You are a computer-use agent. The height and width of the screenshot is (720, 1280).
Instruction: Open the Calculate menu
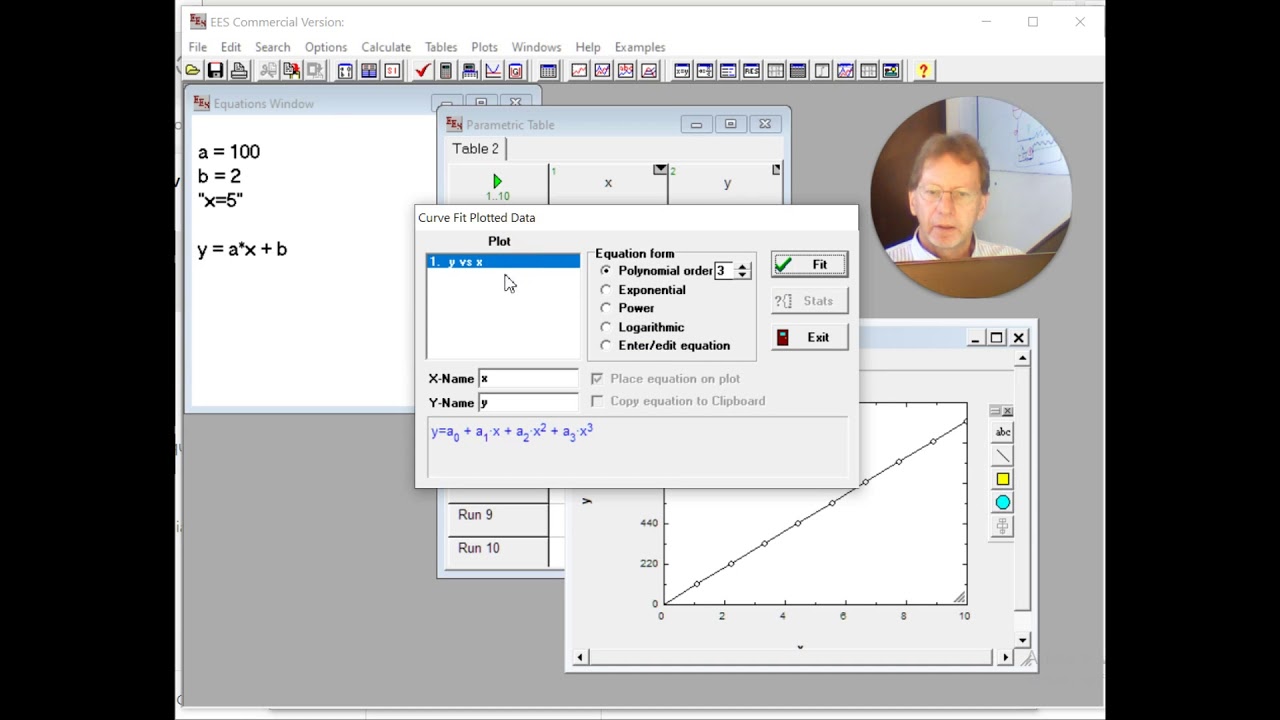click(386, 47)
